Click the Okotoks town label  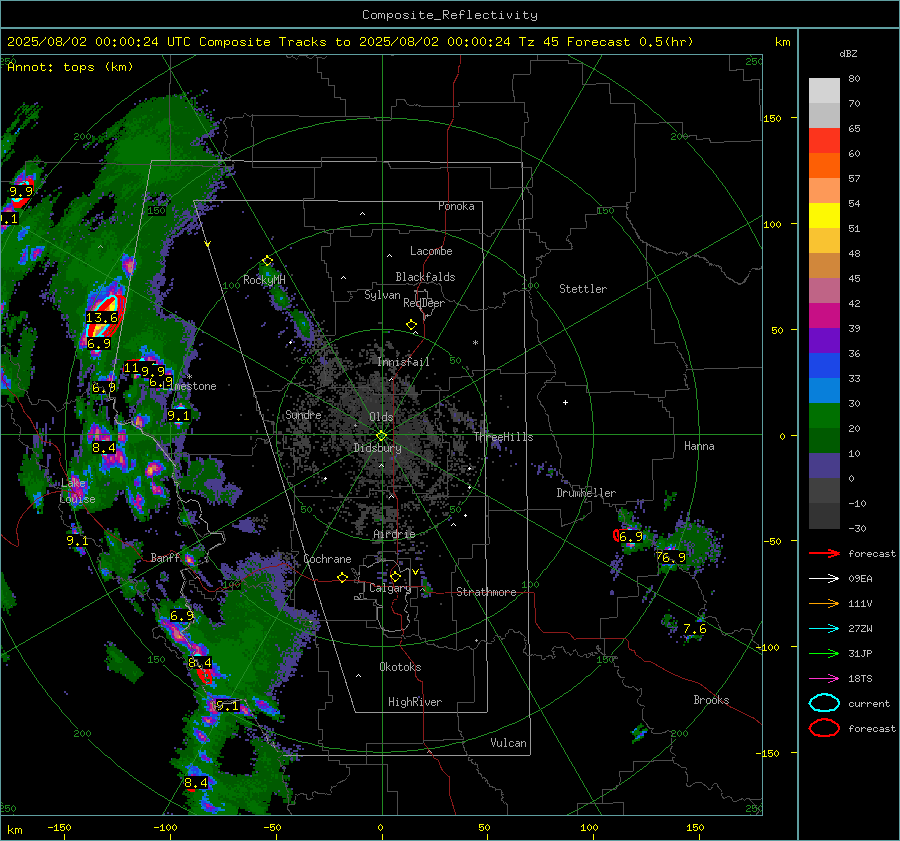[400, 667]
